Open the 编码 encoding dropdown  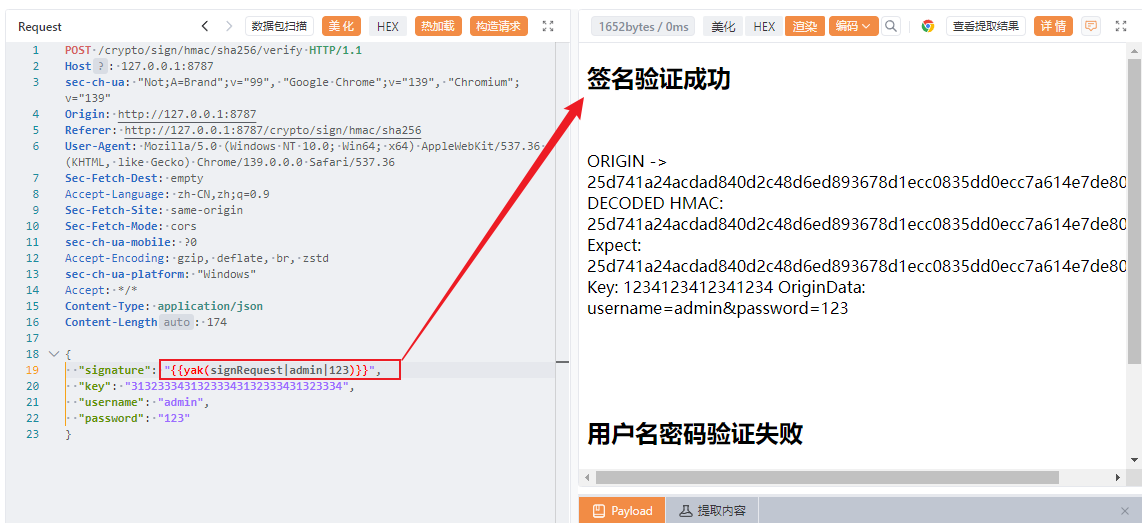[x=854, y=26]
